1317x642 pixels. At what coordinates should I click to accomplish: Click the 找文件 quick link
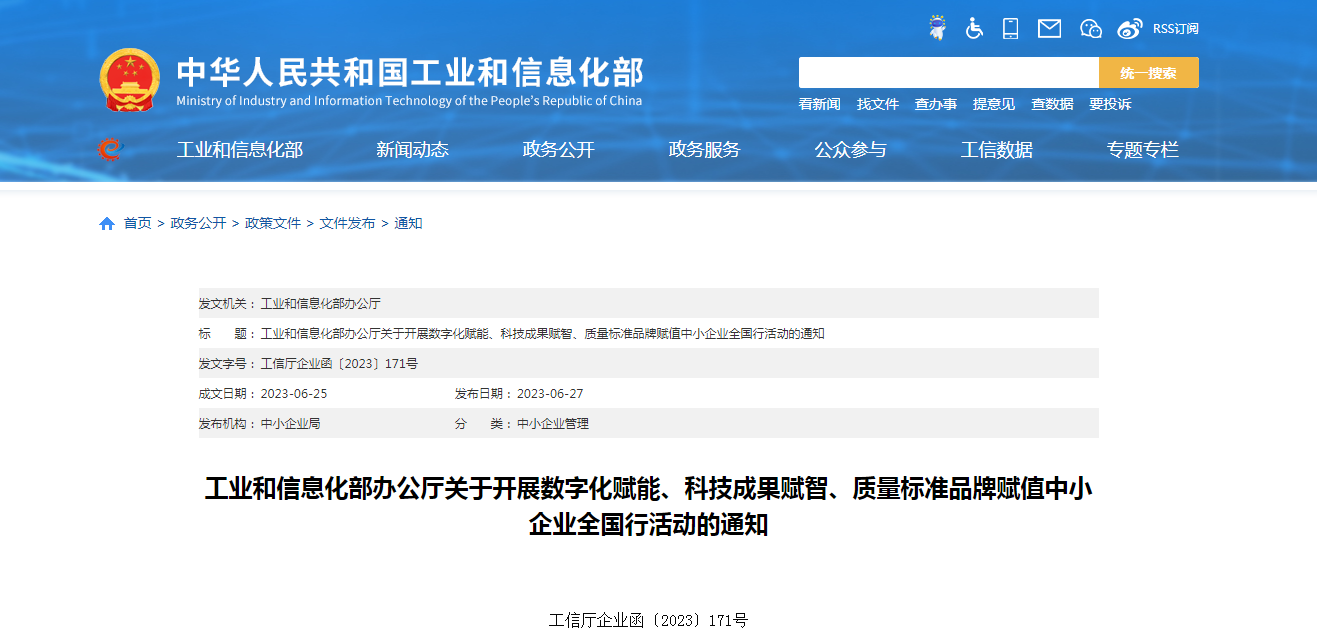(878, 104)
